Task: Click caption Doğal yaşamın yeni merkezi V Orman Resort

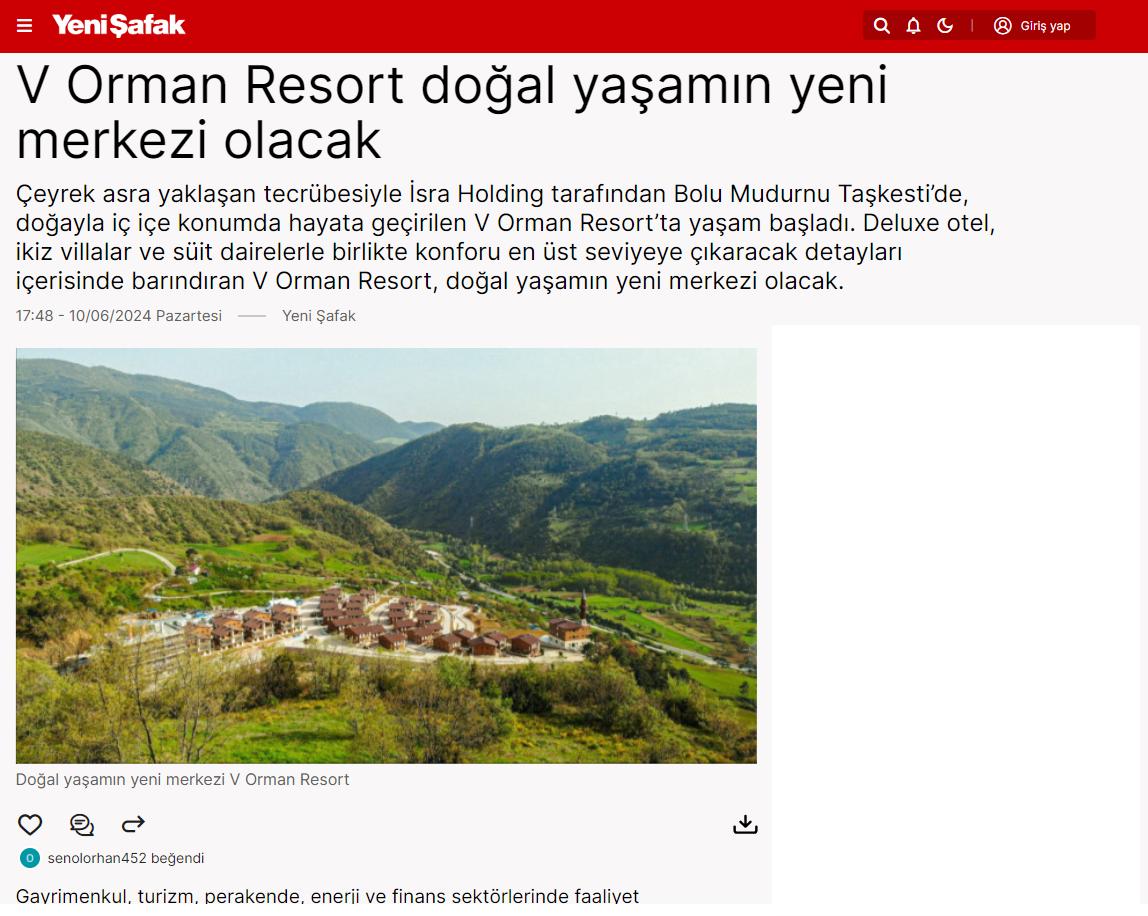Action: point(182,779)
